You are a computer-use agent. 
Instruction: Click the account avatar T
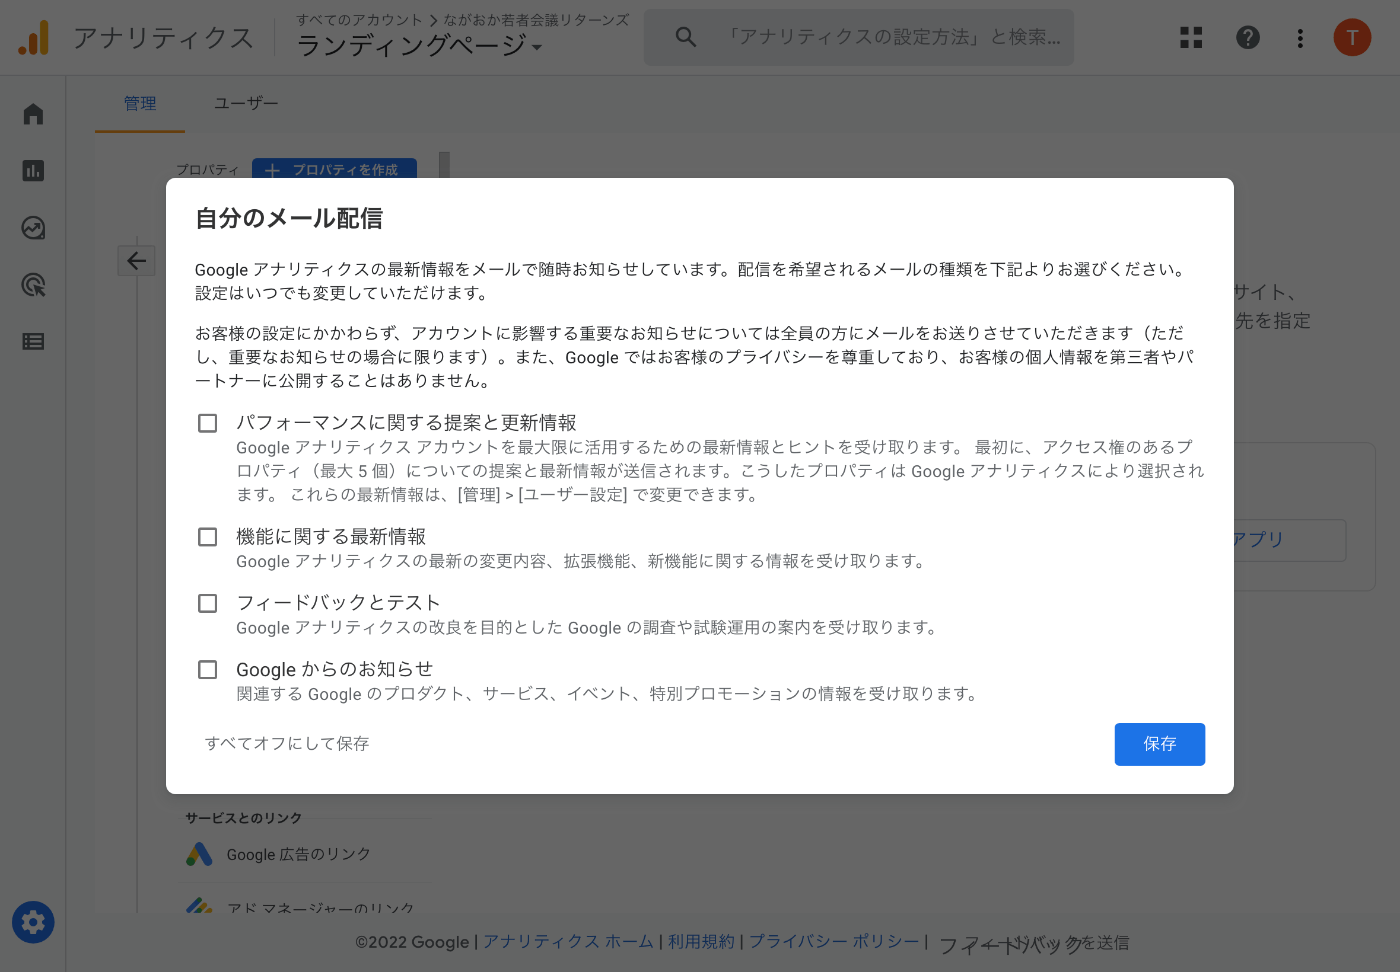[1352, 38]
